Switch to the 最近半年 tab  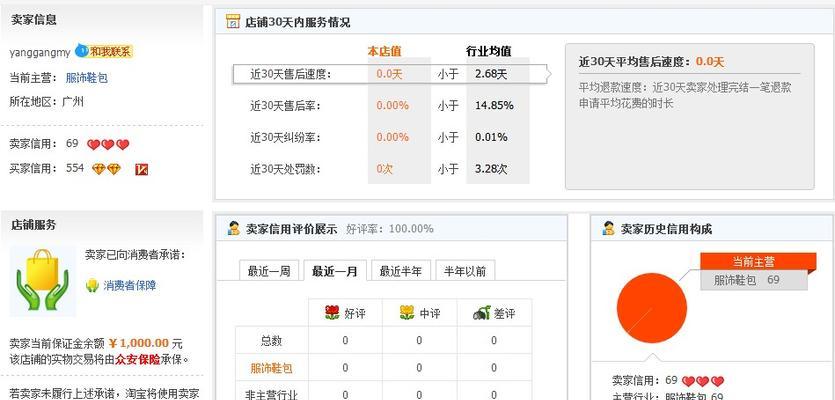click(400, 271)
